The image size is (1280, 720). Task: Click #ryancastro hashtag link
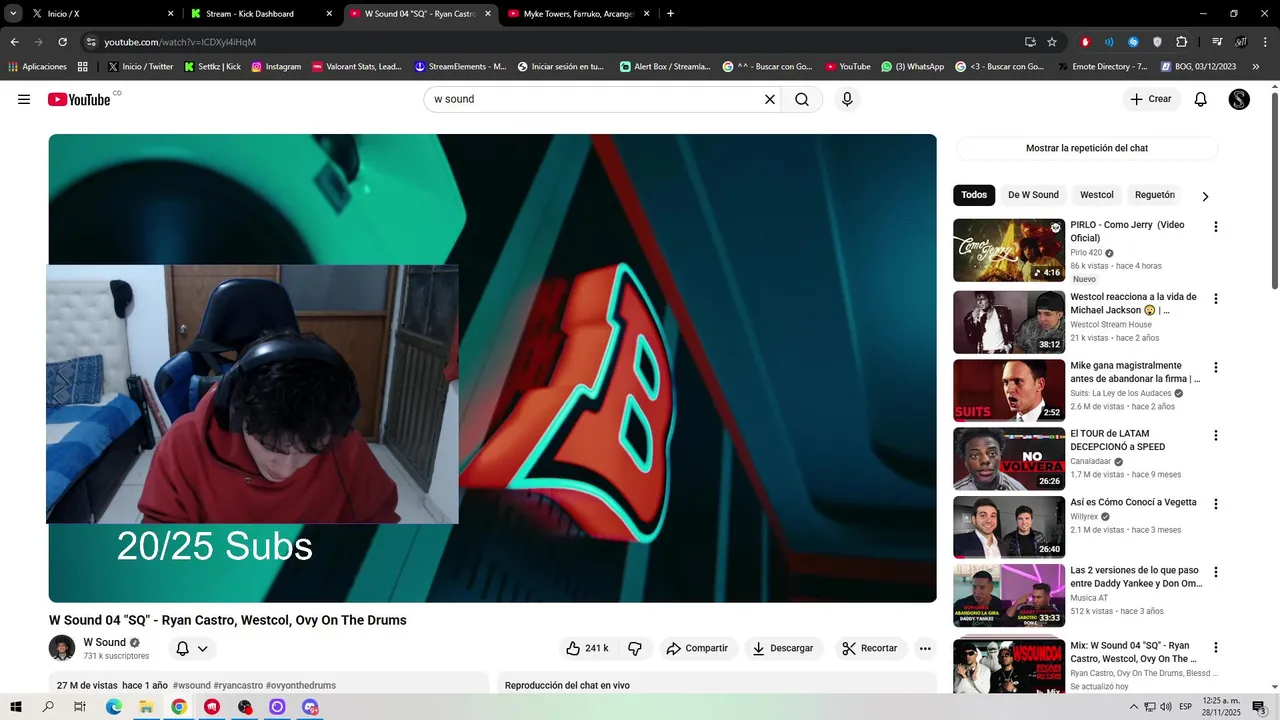pyautogui.click(x=237, y=685)
